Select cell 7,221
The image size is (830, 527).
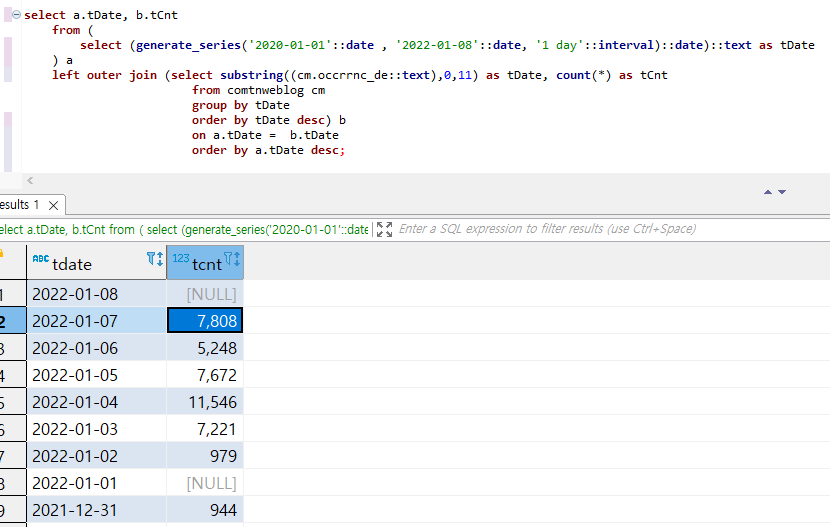[205, 429]
